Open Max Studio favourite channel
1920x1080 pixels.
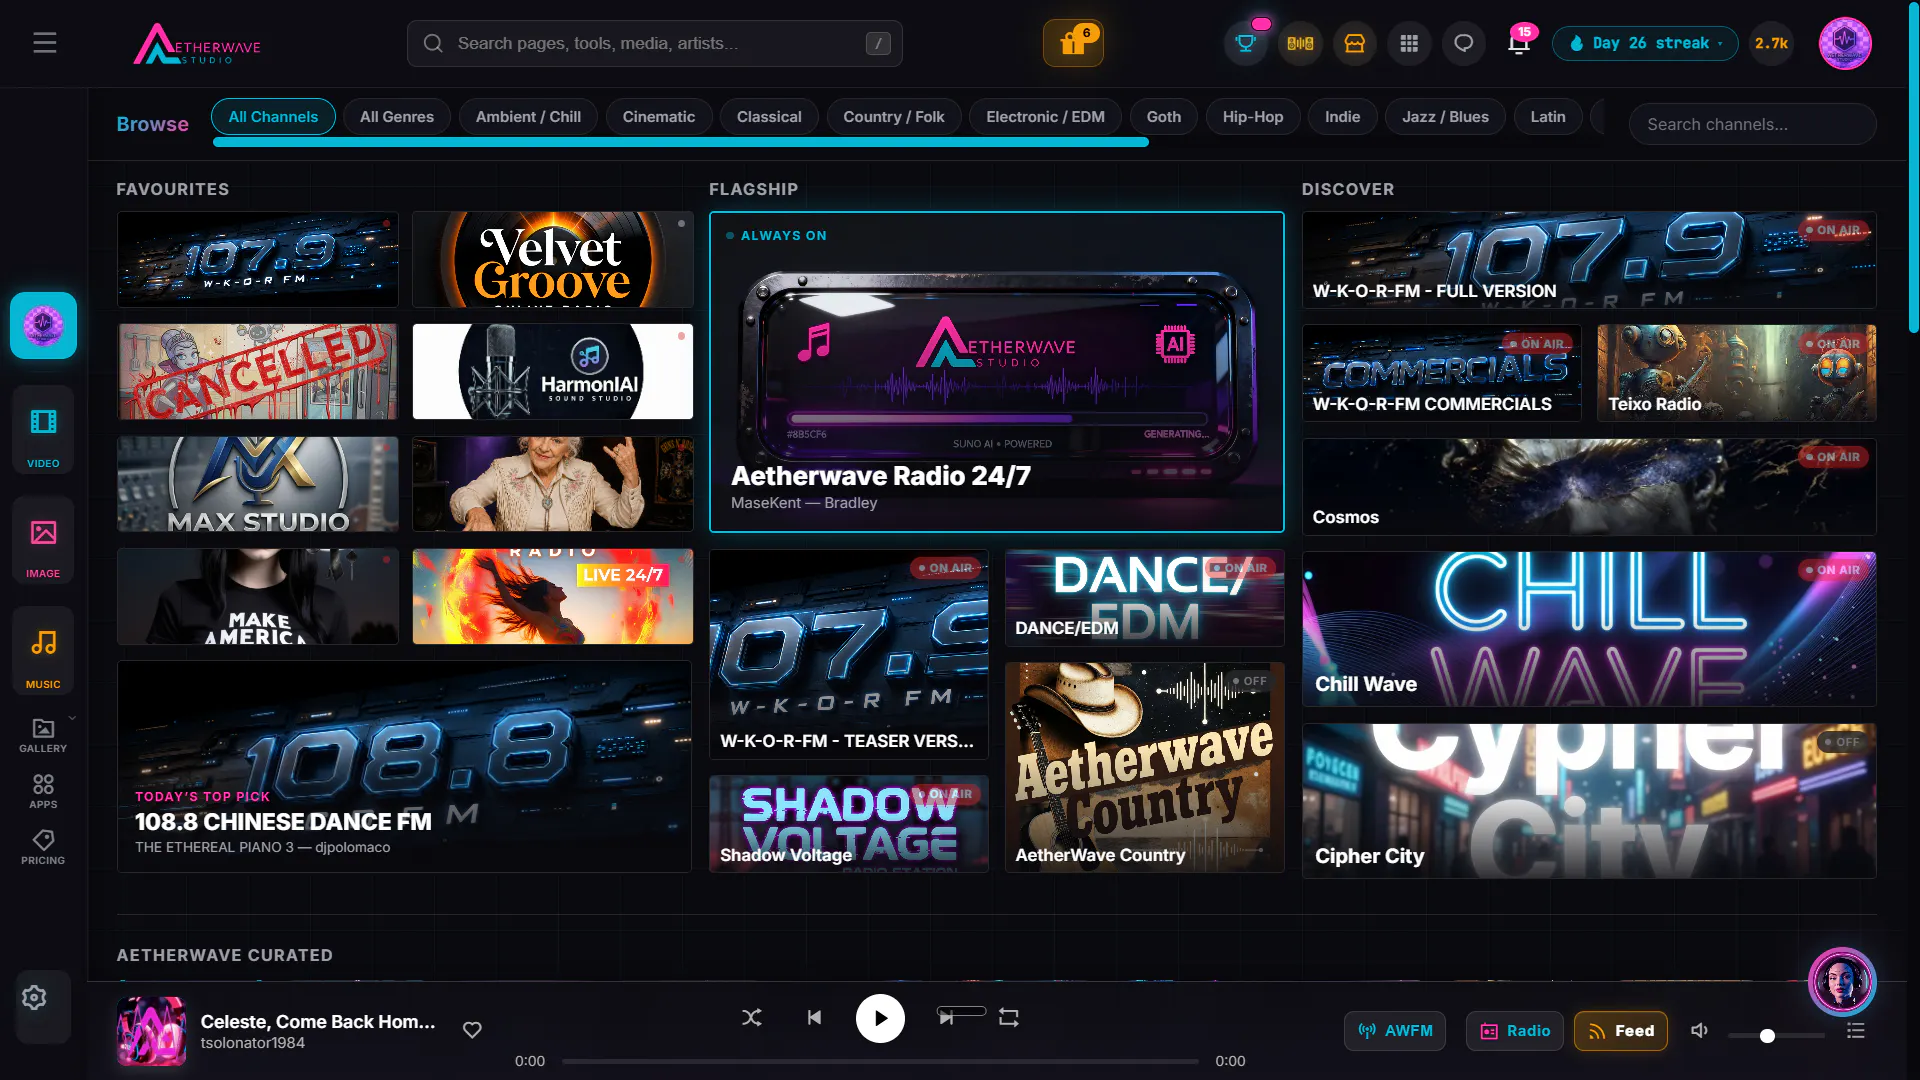pyautogui.click(x=258, y=484)
